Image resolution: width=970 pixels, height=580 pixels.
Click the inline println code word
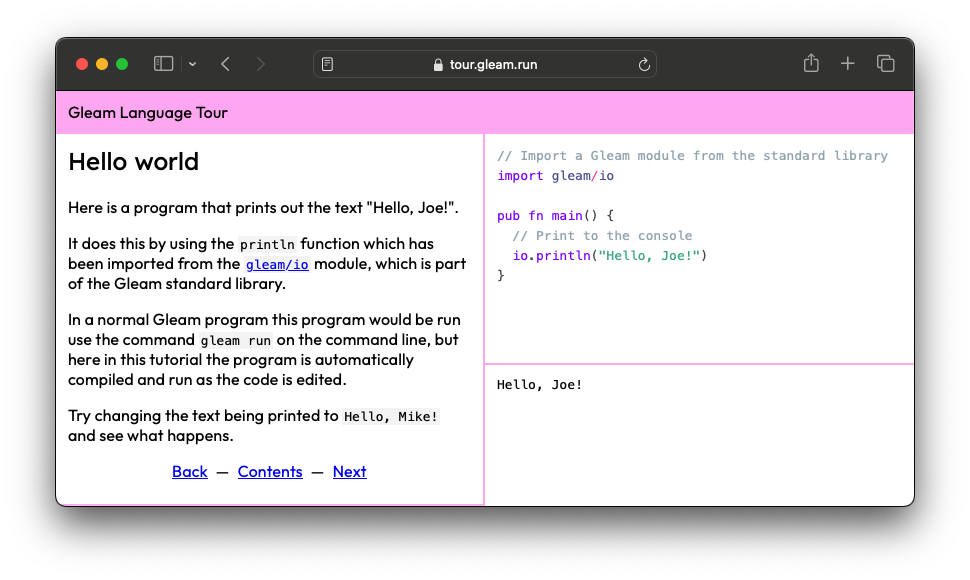point(267,244)
